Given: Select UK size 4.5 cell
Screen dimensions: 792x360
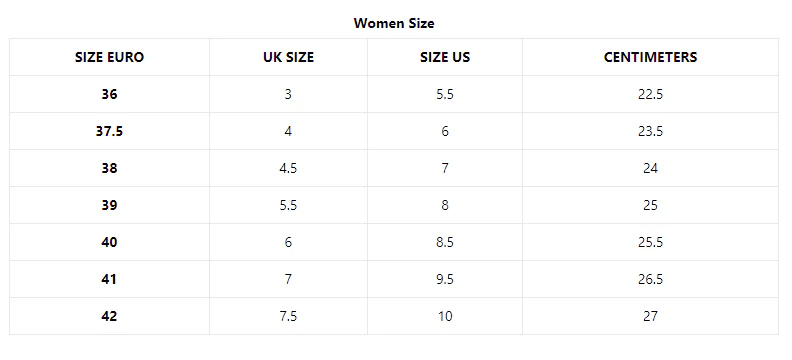Looking at the screenshot, I should [x=288, y=168].
